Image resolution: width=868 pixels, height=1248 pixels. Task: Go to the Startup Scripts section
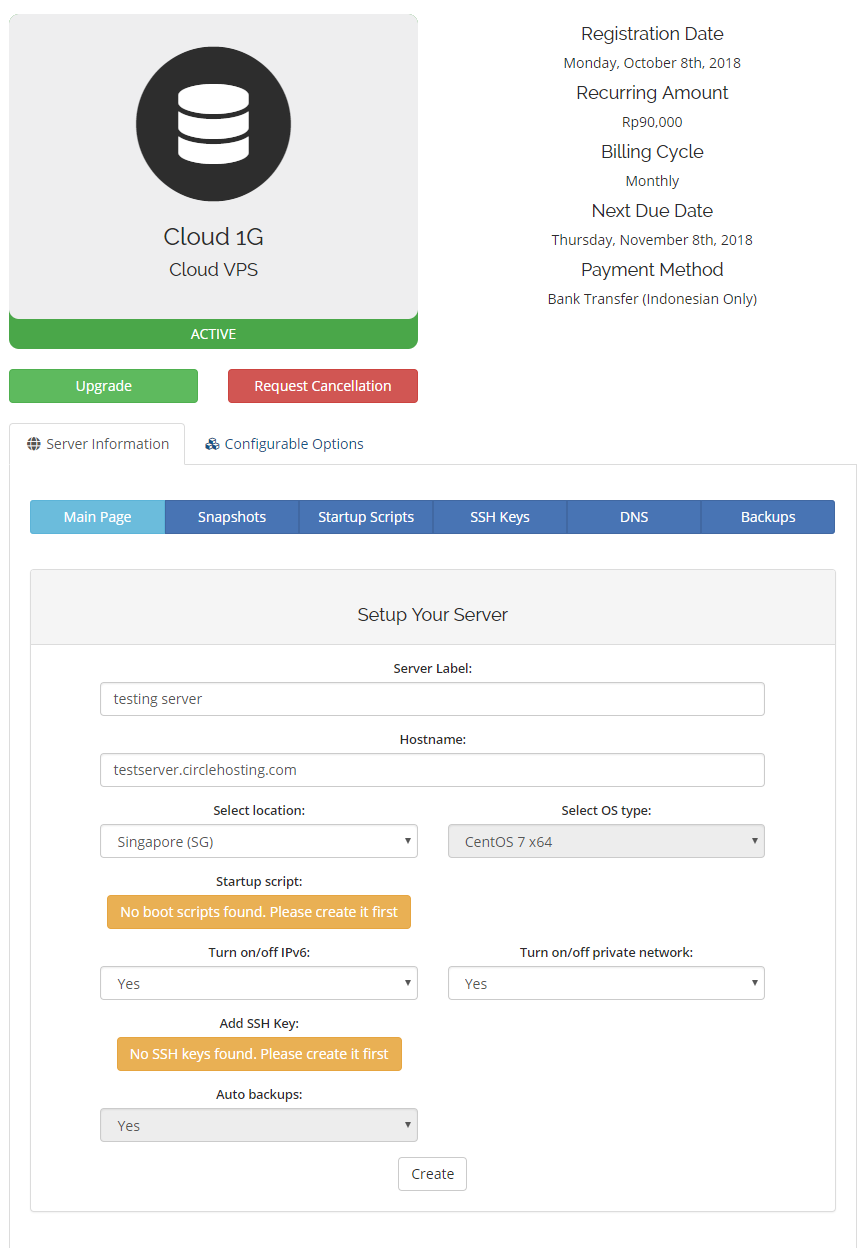(x=366, y=517)
